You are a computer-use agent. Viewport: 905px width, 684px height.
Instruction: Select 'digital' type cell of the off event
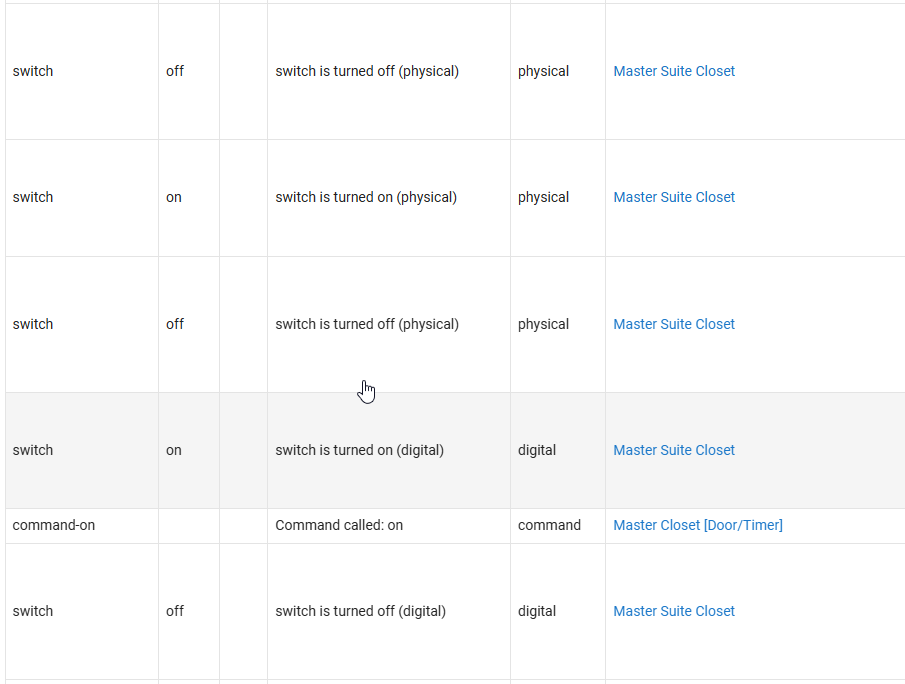coord(537,611)
